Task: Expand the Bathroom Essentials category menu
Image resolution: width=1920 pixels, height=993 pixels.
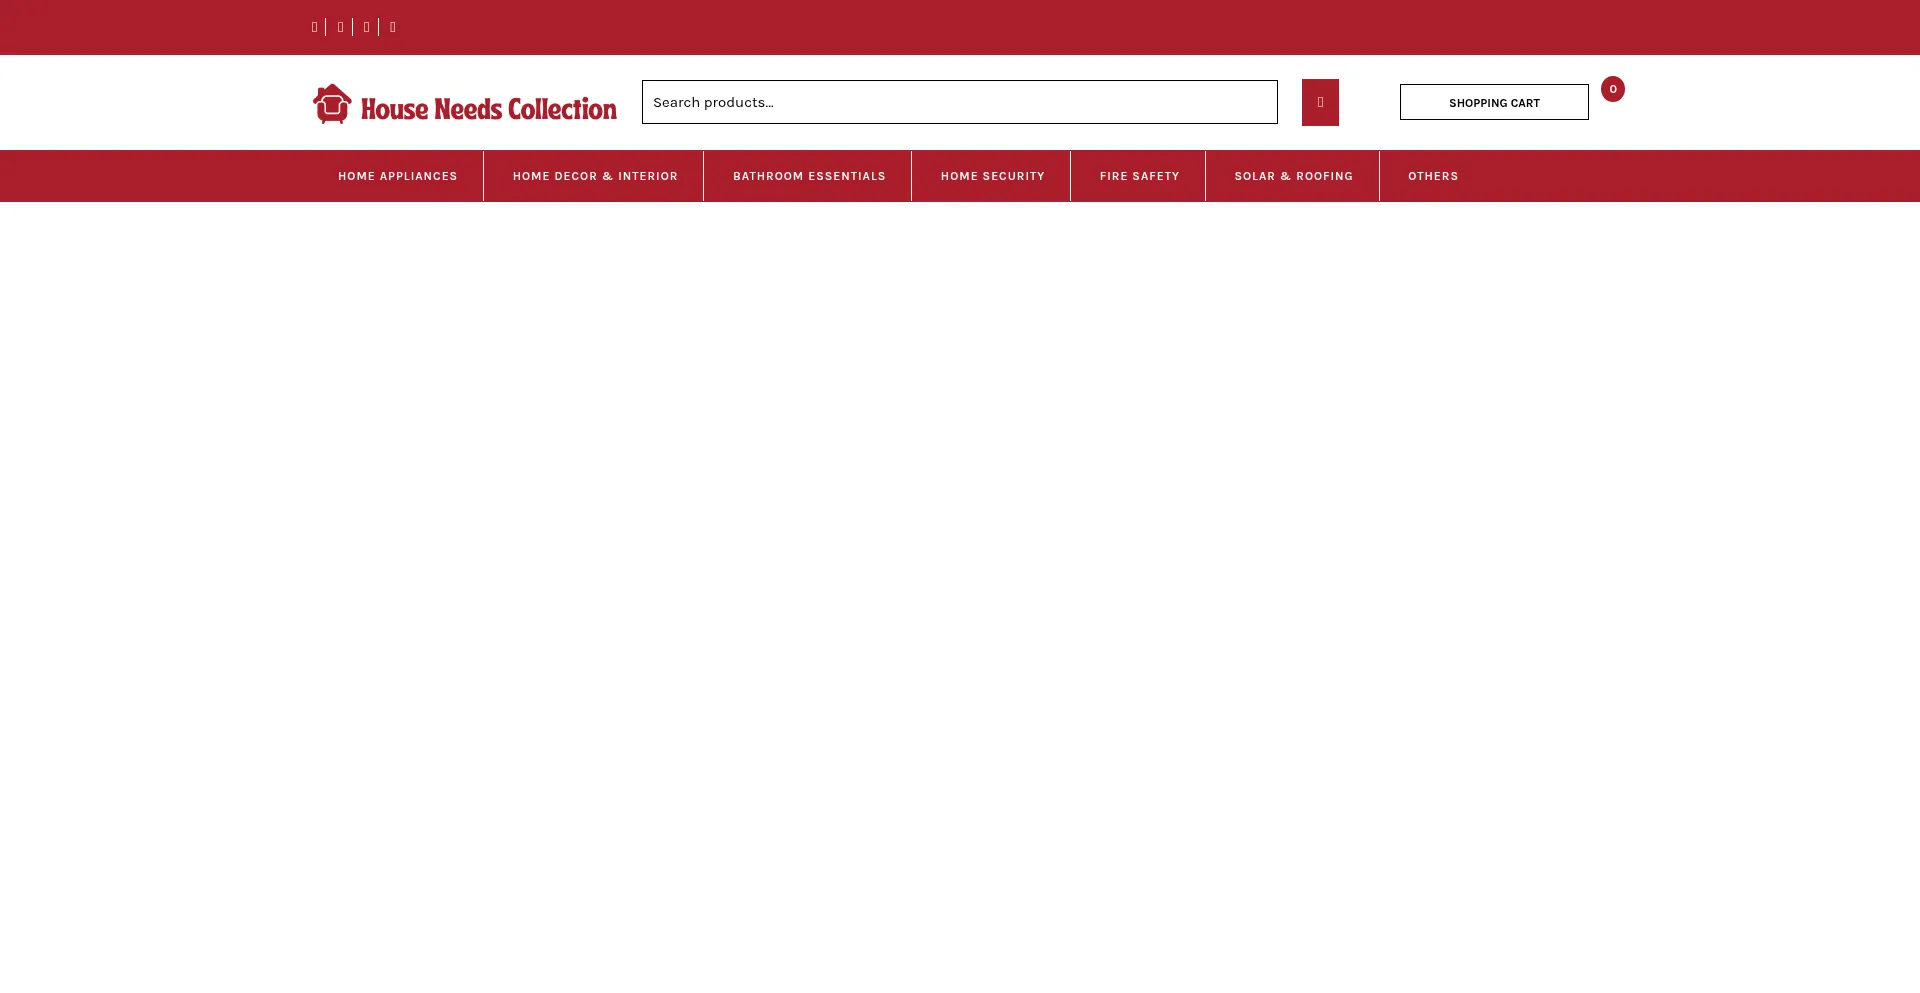Action: 809,176
